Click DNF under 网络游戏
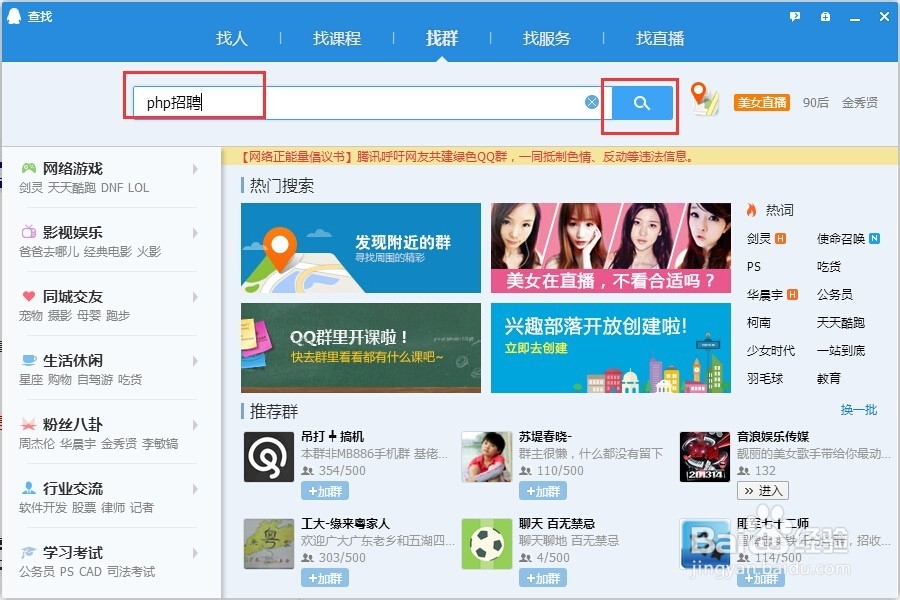900x600 pixels. click(111, 188)
